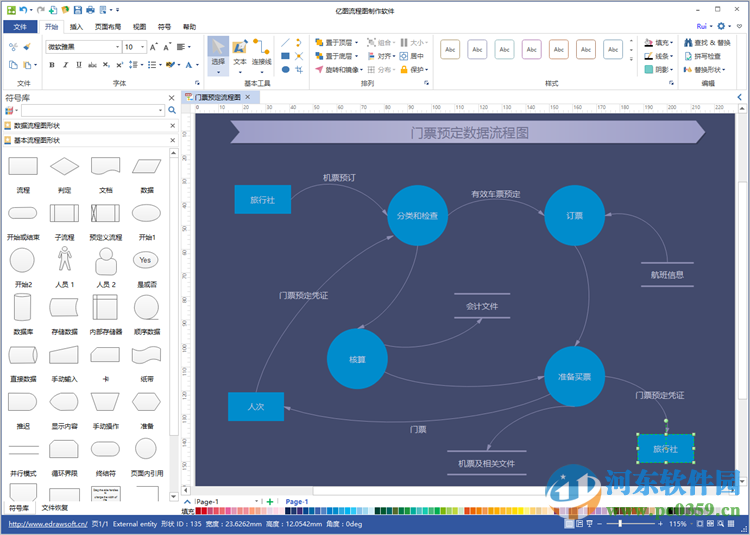Pick the rectangle drawing tool
750x535 pixels.
click(x=286, y=56)
